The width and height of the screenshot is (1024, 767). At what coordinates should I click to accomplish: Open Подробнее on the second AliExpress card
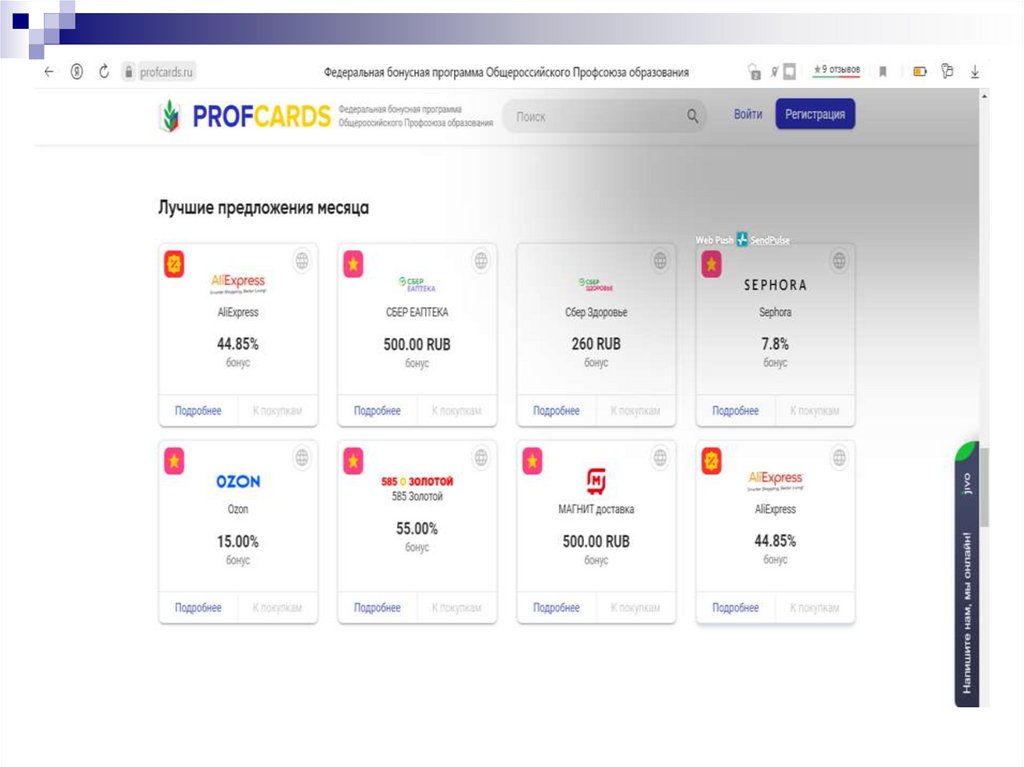point(735,608)
